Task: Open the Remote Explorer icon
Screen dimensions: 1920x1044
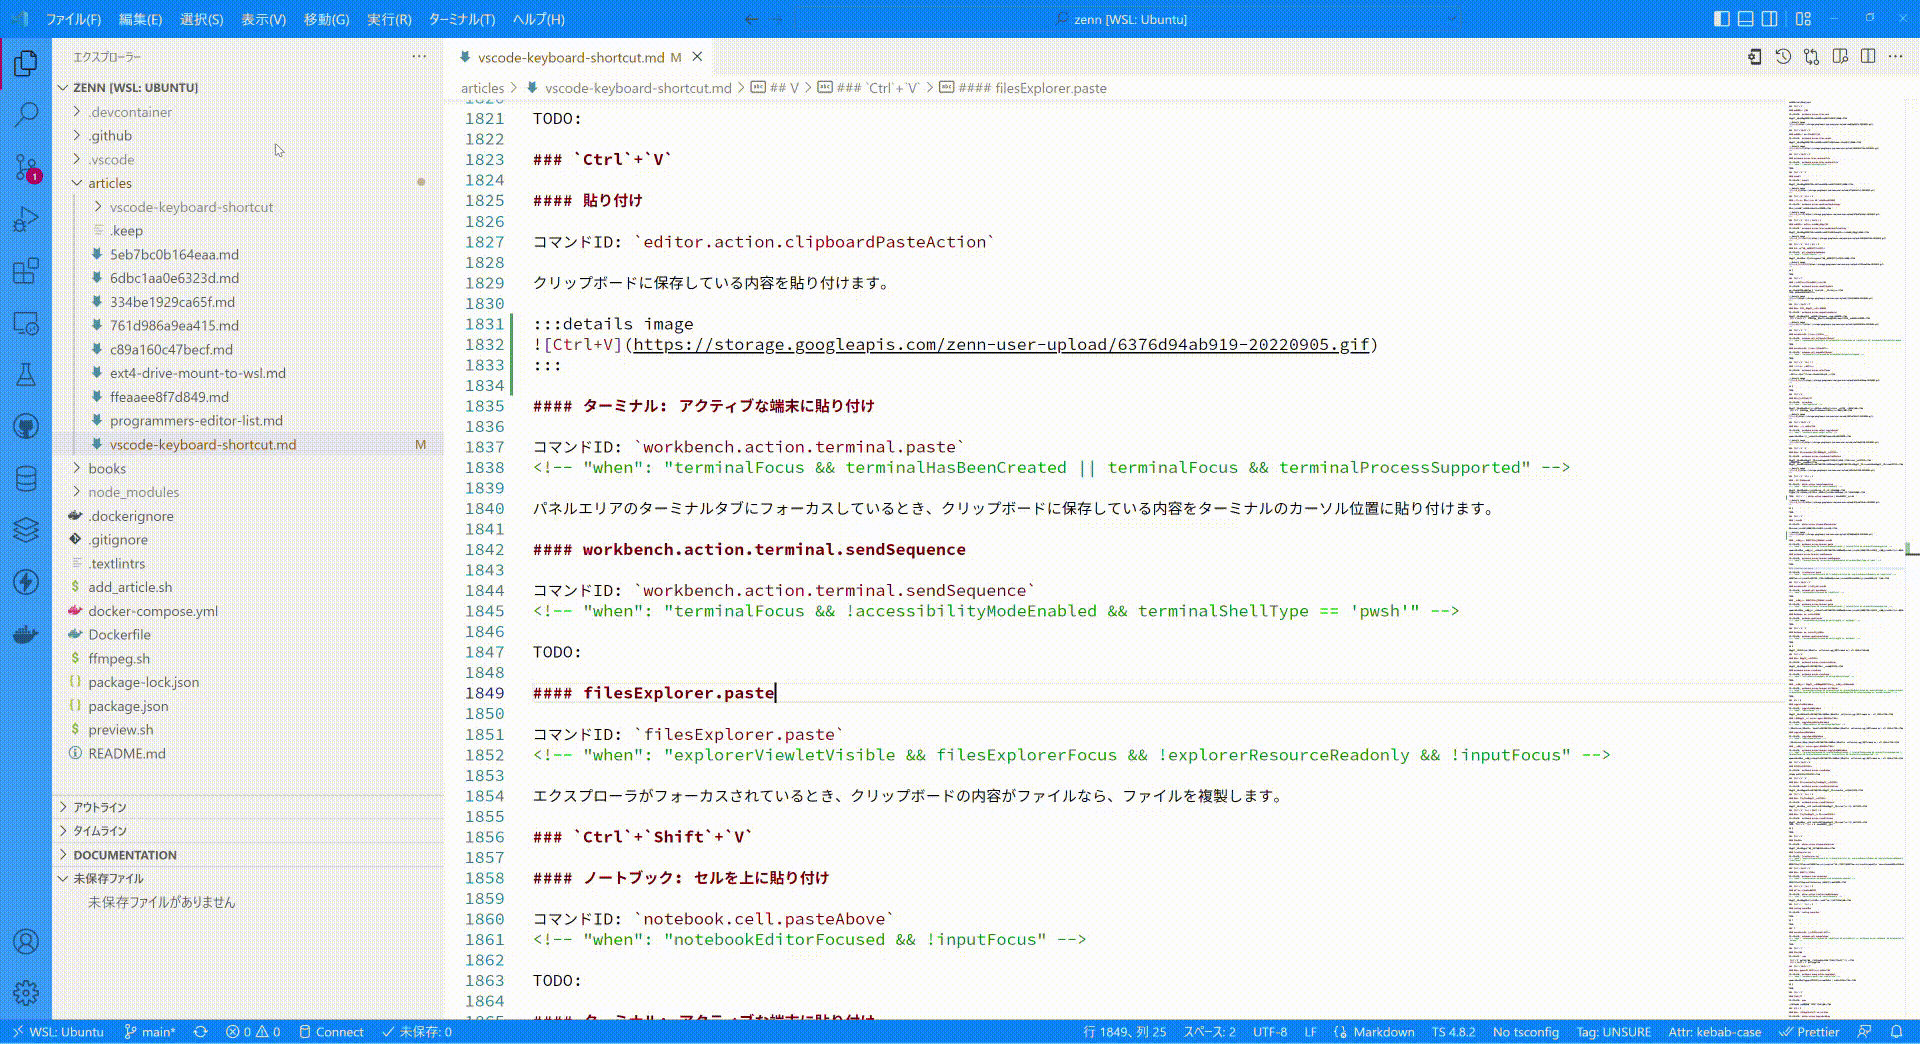Action: [x=26, y=323]
